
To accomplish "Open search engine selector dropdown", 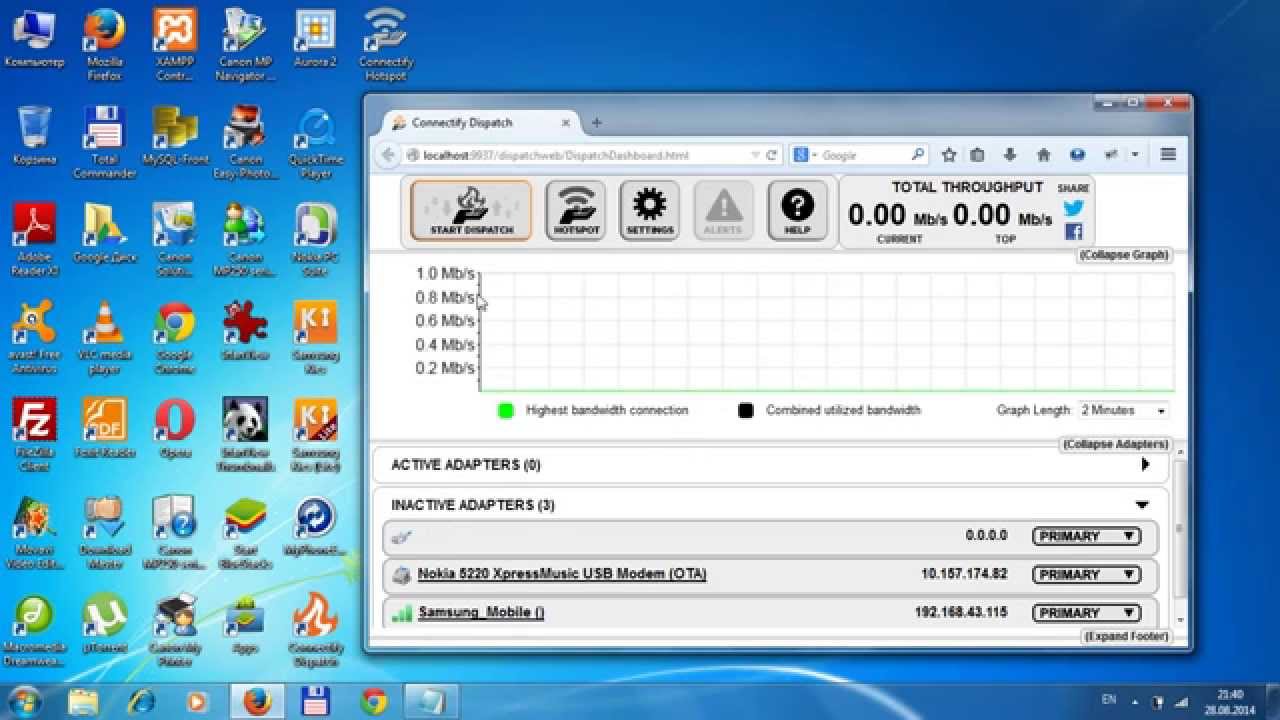I will [804, 155].
